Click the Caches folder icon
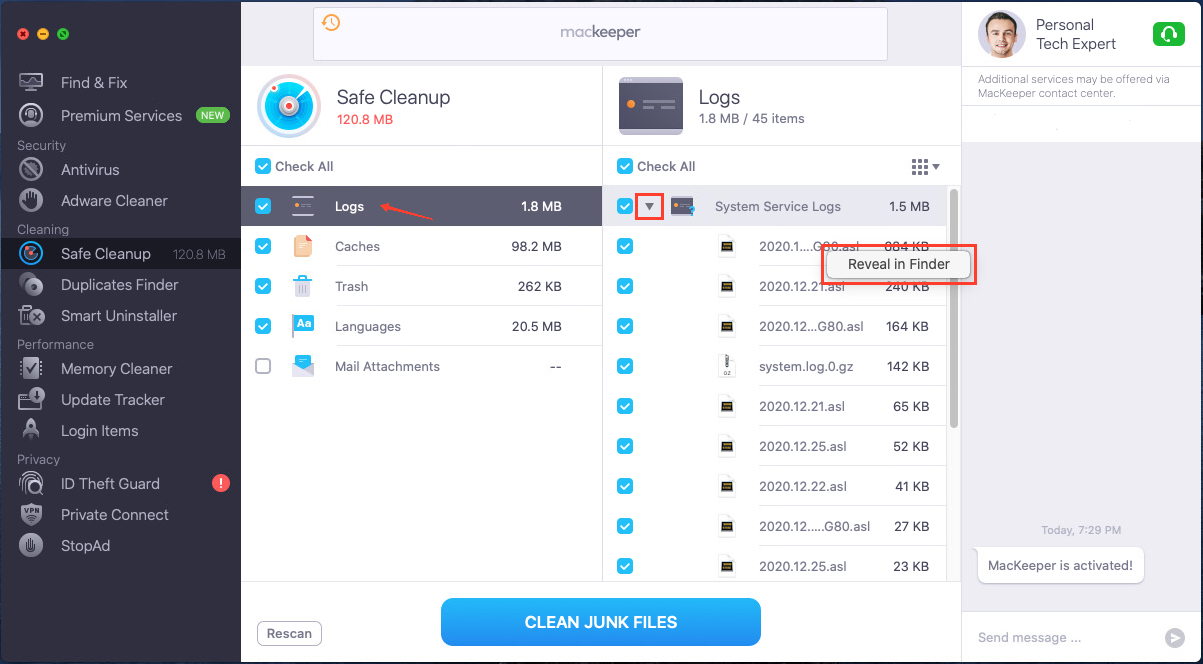 303,246
